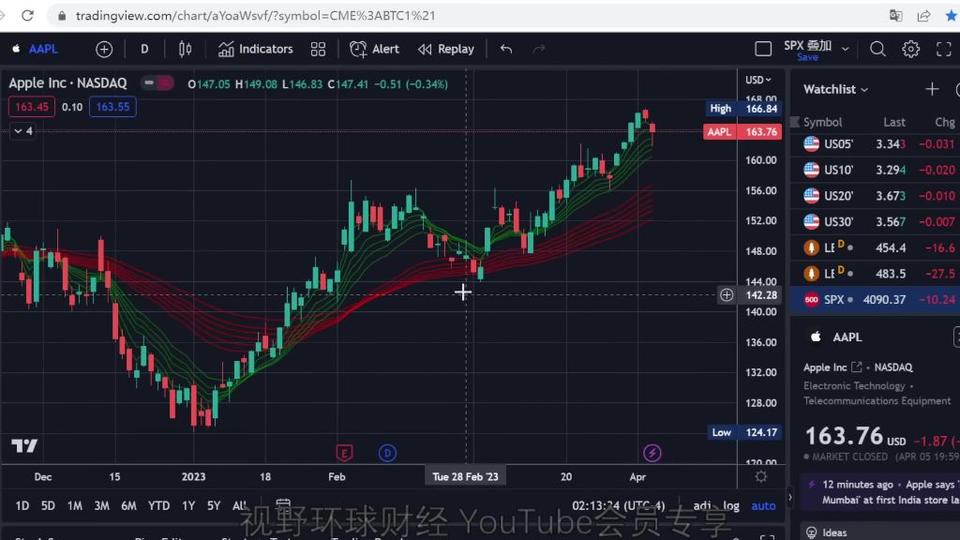Screen dimensions: 960x540
Task: Enter fullscreen mode
Action: 943,49
